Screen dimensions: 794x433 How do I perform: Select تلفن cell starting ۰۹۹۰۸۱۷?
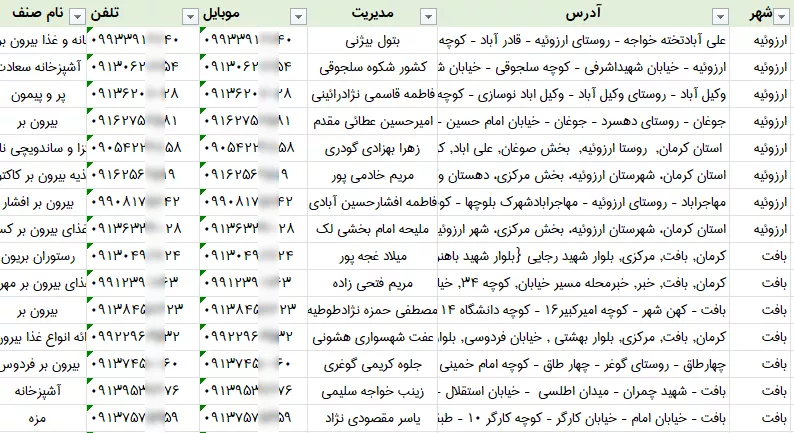tap(143, 202)
